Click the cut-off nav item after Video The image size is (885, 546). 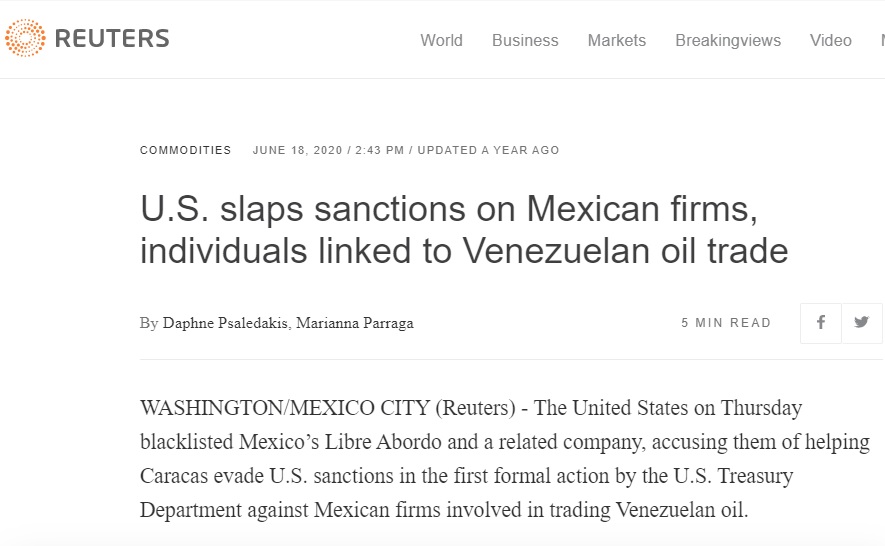pos(881,41)
